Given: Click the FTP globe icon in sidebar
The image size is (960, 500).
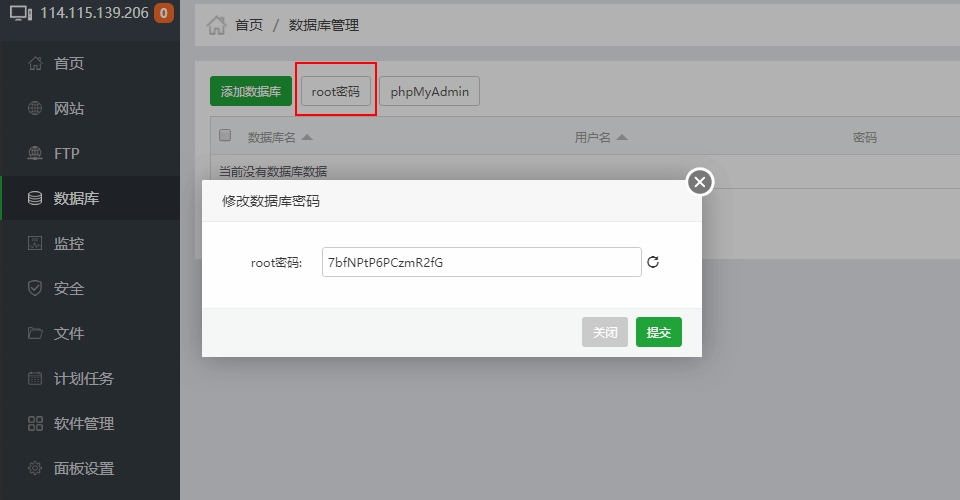Looking at the screenshot, I should coord(36,153).
